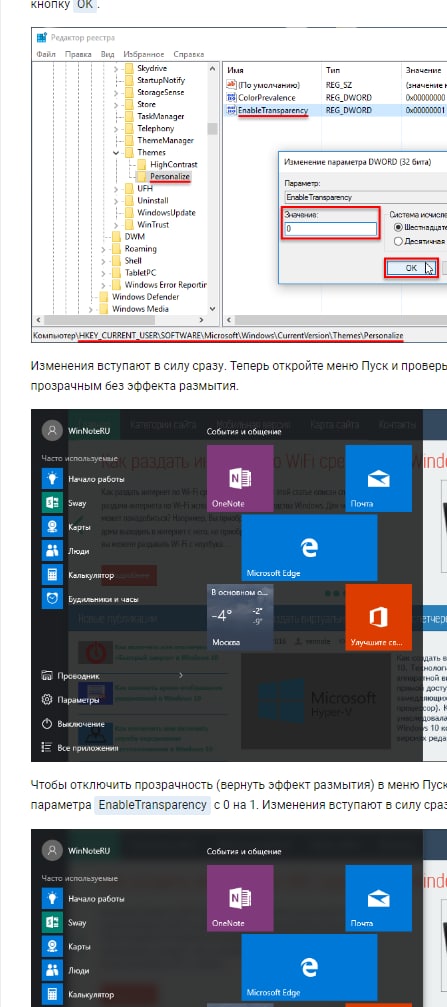Click the Карты icon in upper Start menu
The height and width of the screenshot is (1007, 447).
[x=51, y=527]
